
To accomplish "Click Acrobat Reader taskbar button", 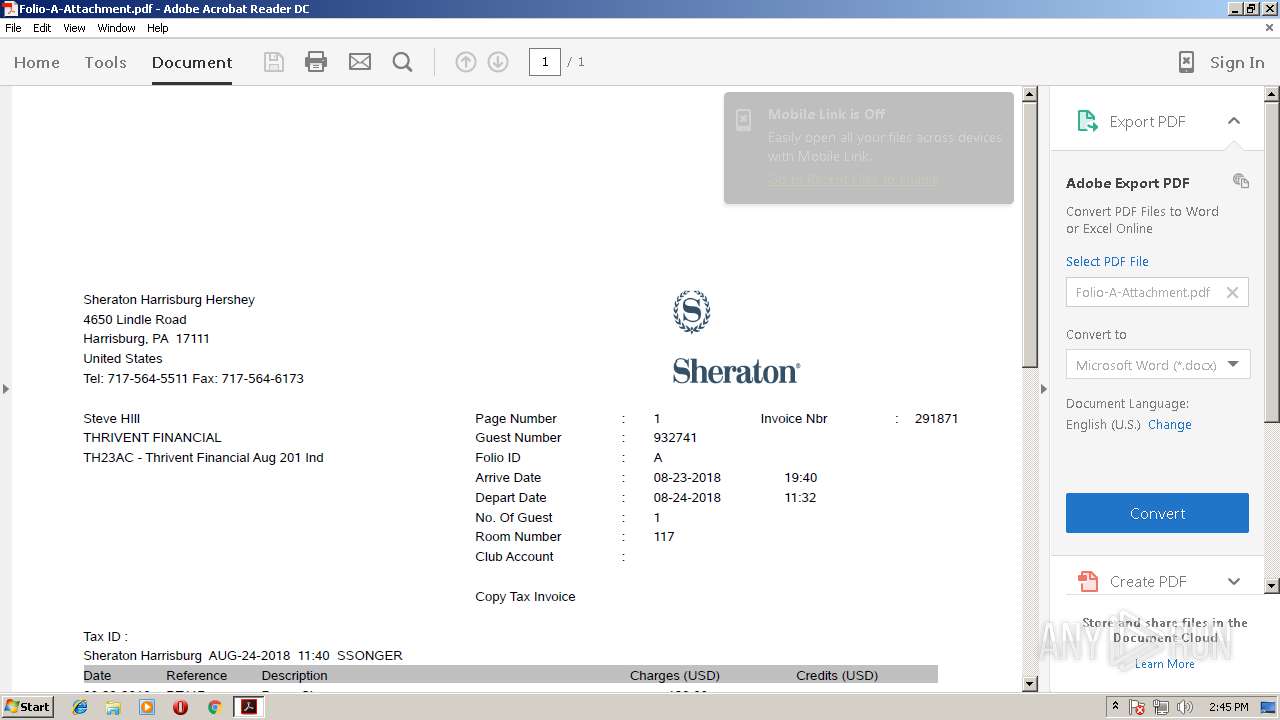I will click(x=248, y=707).
